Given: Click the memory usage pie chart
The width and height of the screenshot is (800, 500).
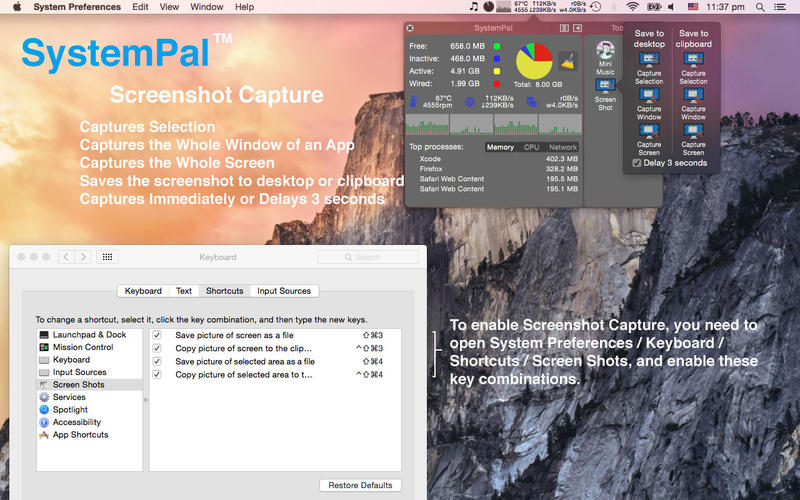Looking at the screenshot, I should [x=534, y=61].
